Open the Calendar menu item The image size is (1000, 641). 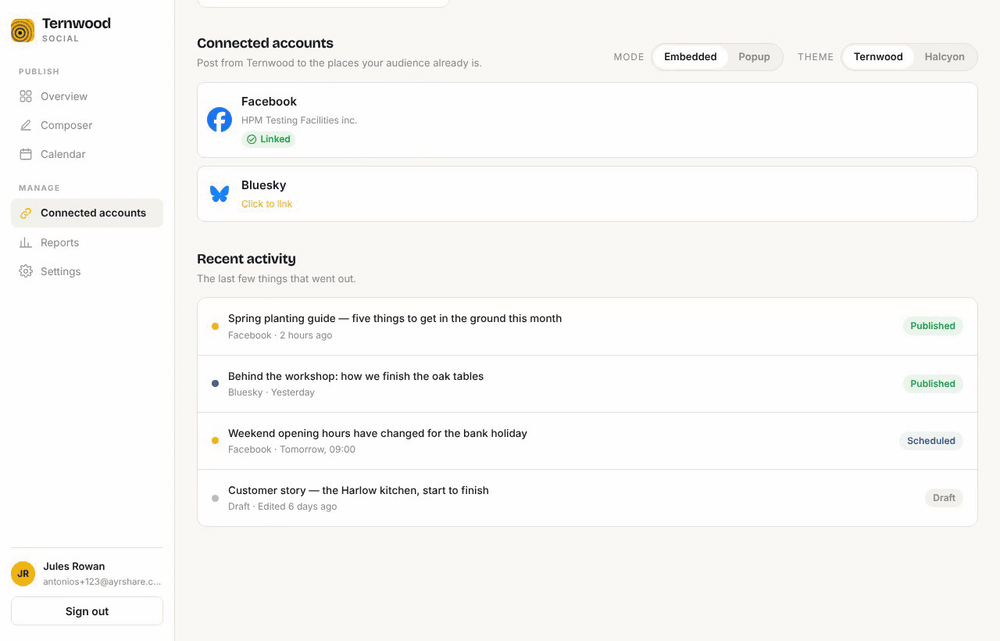87,154
